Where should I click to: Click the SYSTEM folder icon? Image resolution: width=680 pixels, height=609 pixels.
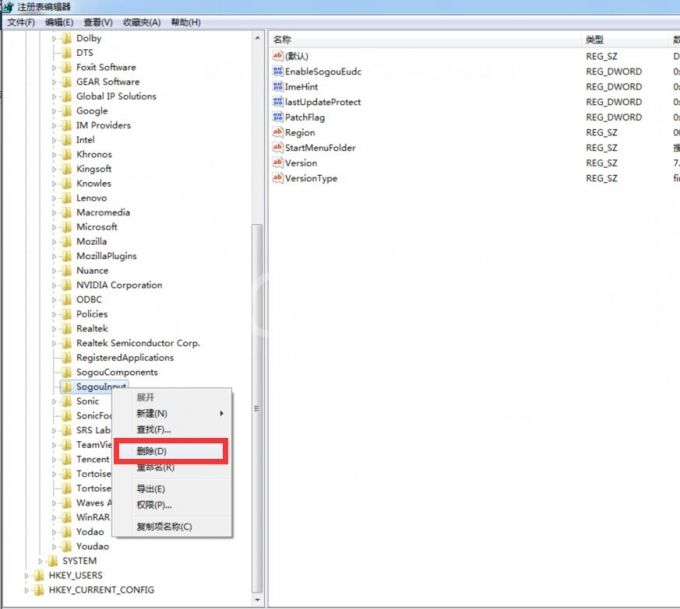(x=52, y=561)
